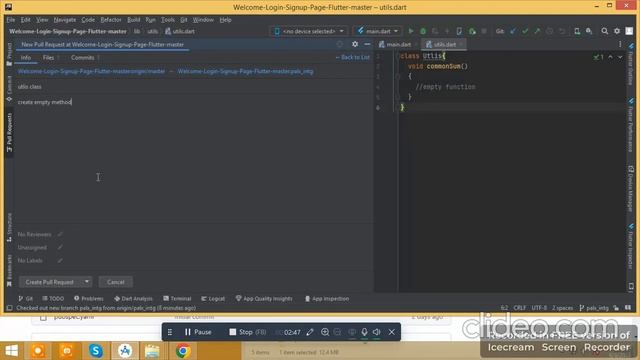The height and width of the screenshot is (360, 640).
Task: Click the Back to List link
Action: (x=353, y=58)
